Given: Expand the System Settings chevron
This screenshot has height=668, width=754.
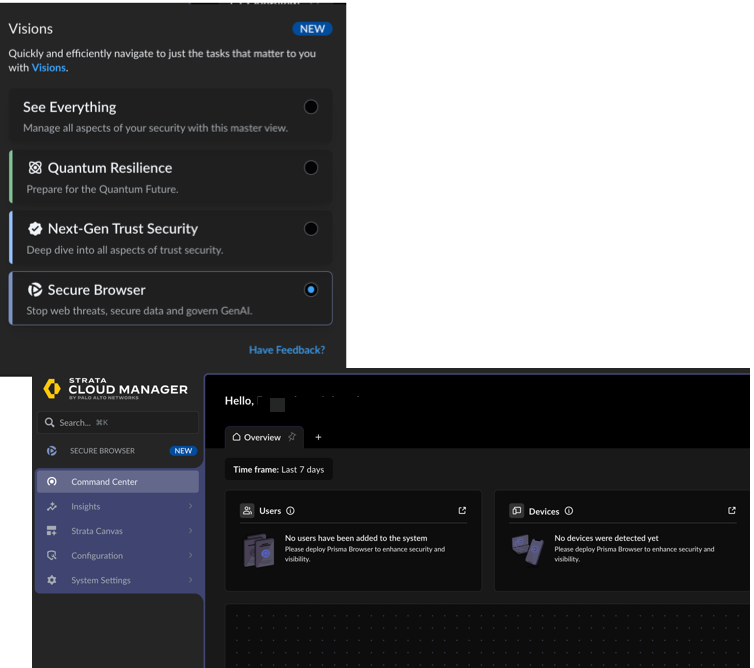Looking at the screenshot, I should tap(190, 580).
